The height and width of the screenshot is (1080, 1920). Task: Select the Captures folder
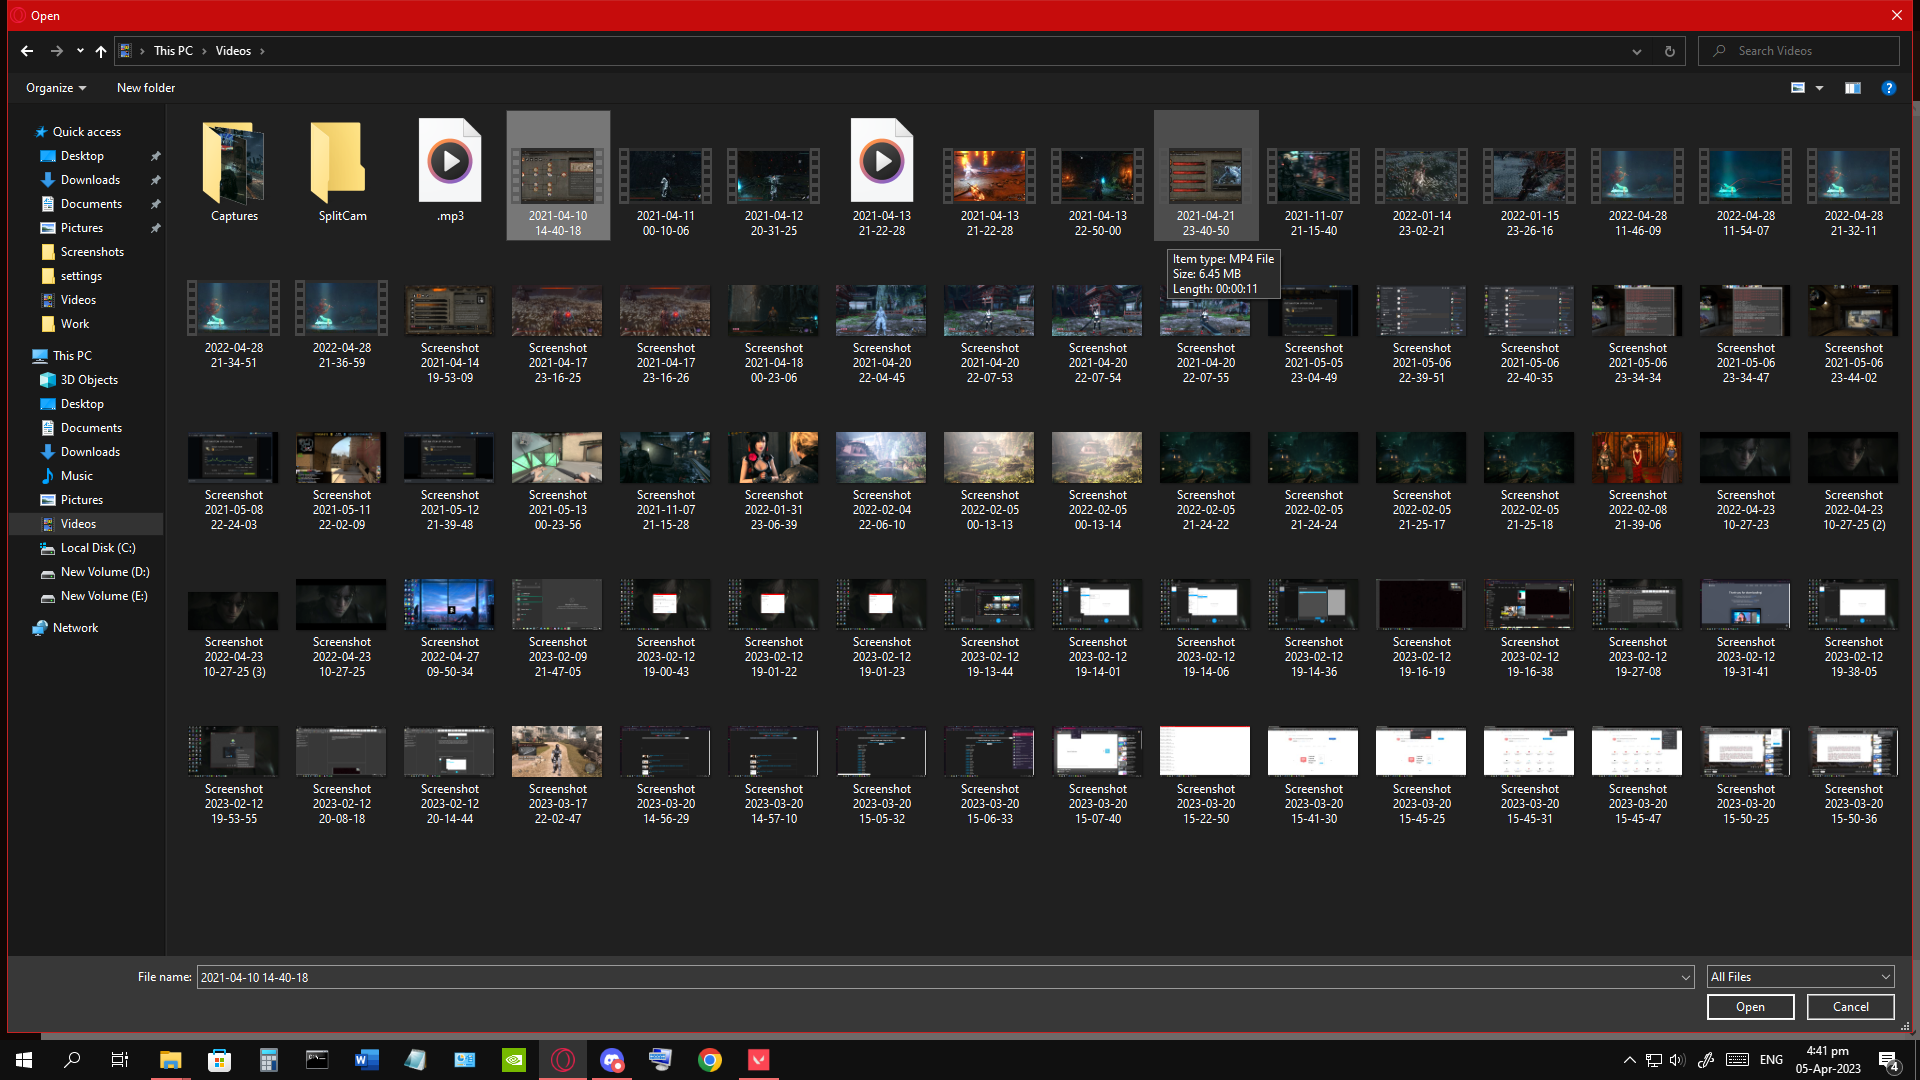[x=234, y=172]
